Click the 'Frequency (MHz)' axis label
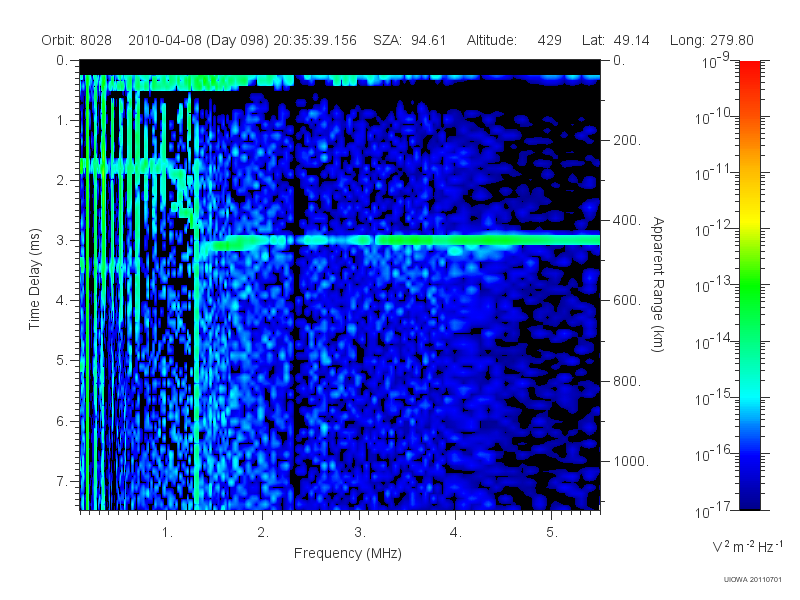Image resolution: width=800 pixels, height=600 pixels. pos(347,553)
